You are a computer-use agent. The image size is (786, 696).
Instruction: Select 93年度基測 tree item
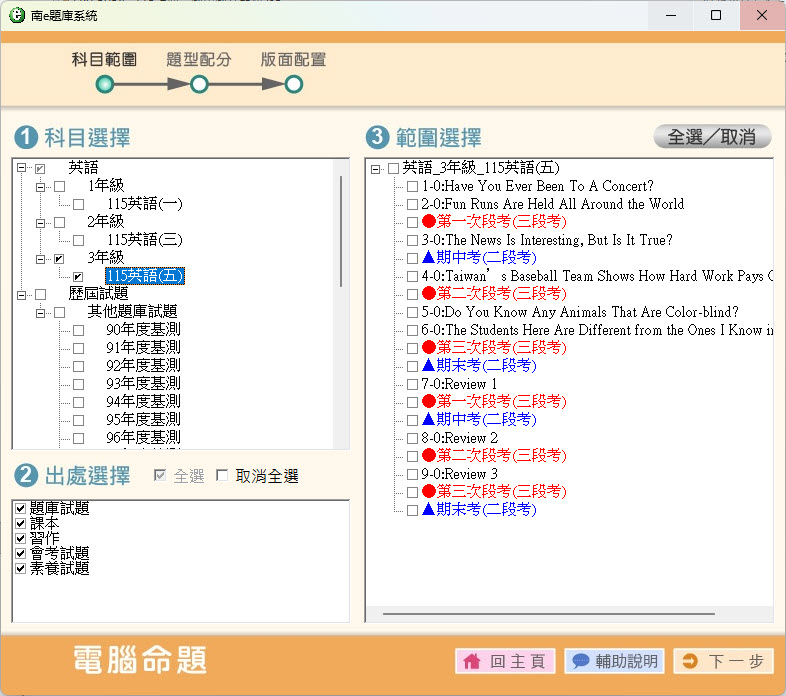[x=143, y=384]
